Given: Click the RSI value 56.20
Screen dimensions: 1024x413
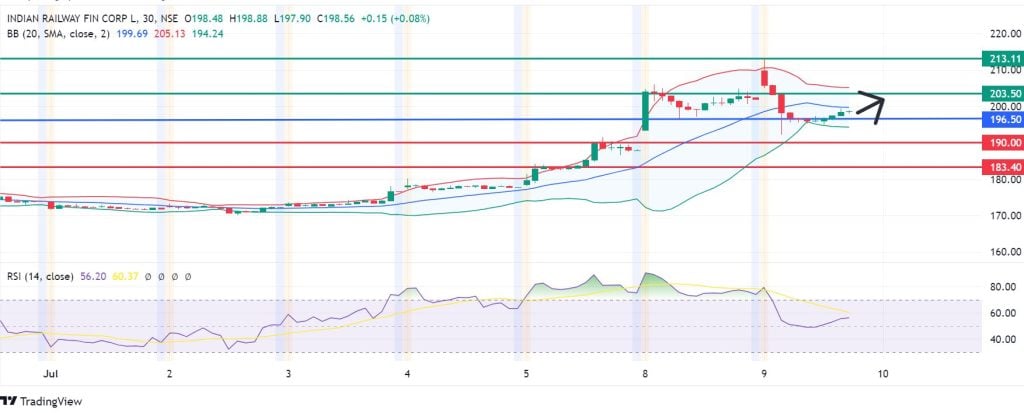Looking at the screenshot, I should pos(93,276).
